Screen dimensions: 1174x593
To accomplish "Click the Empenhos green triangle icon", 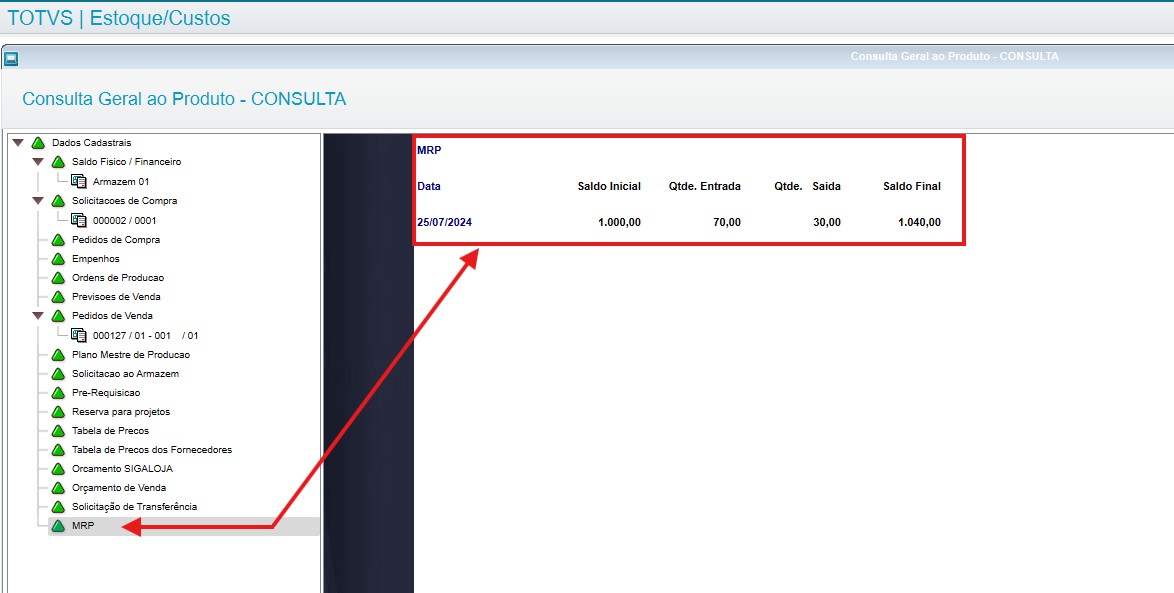I will click(58, 259).
